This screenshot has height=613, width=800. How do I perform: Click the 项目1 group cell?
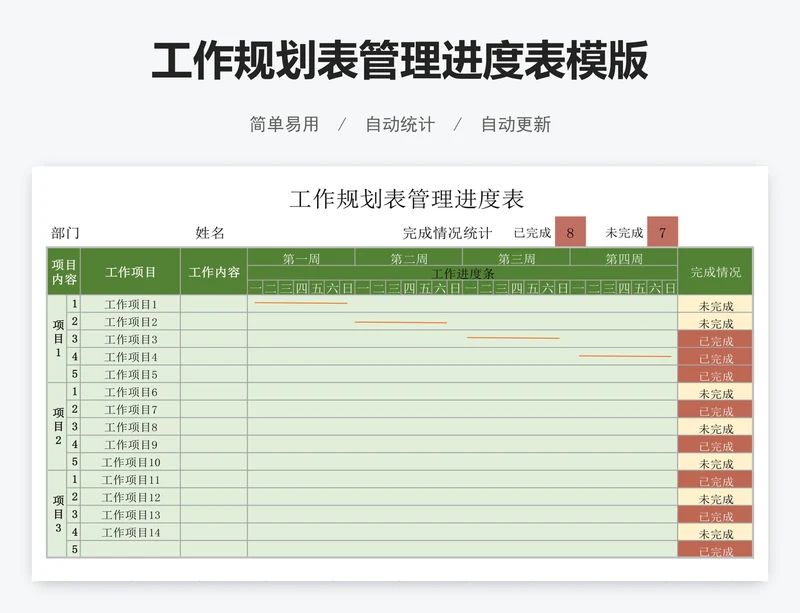[57, 339]
